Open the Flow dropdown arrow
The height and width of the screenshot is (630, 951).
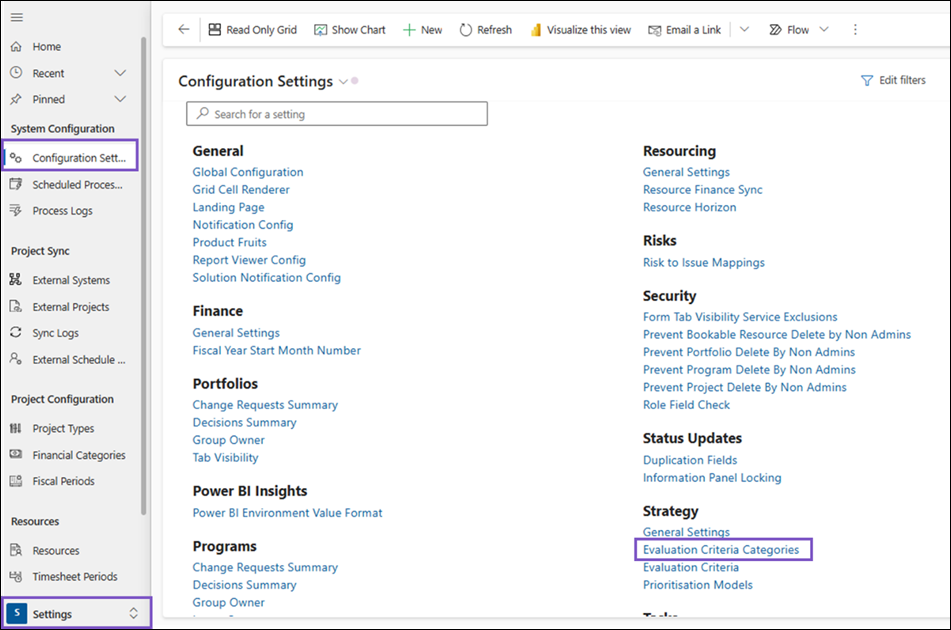(824, 30)
